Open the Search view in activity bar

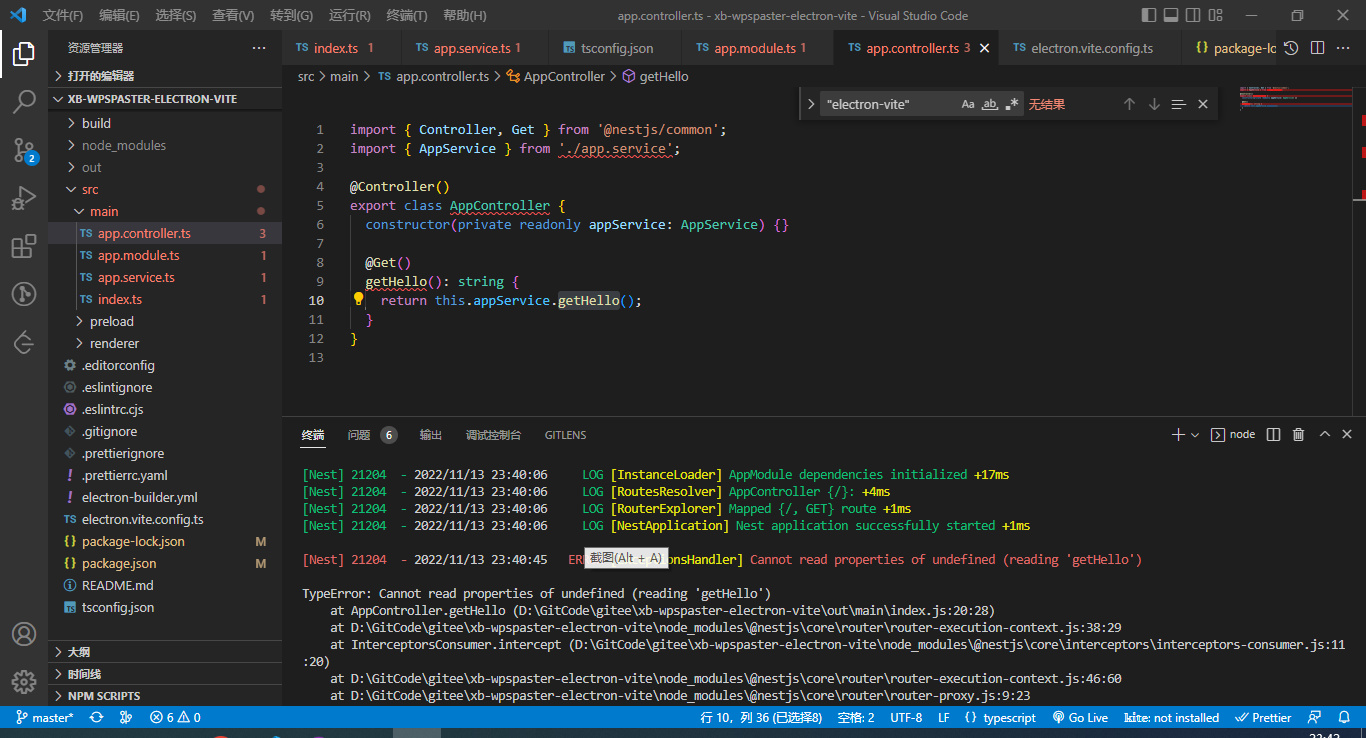coord(24,101)
